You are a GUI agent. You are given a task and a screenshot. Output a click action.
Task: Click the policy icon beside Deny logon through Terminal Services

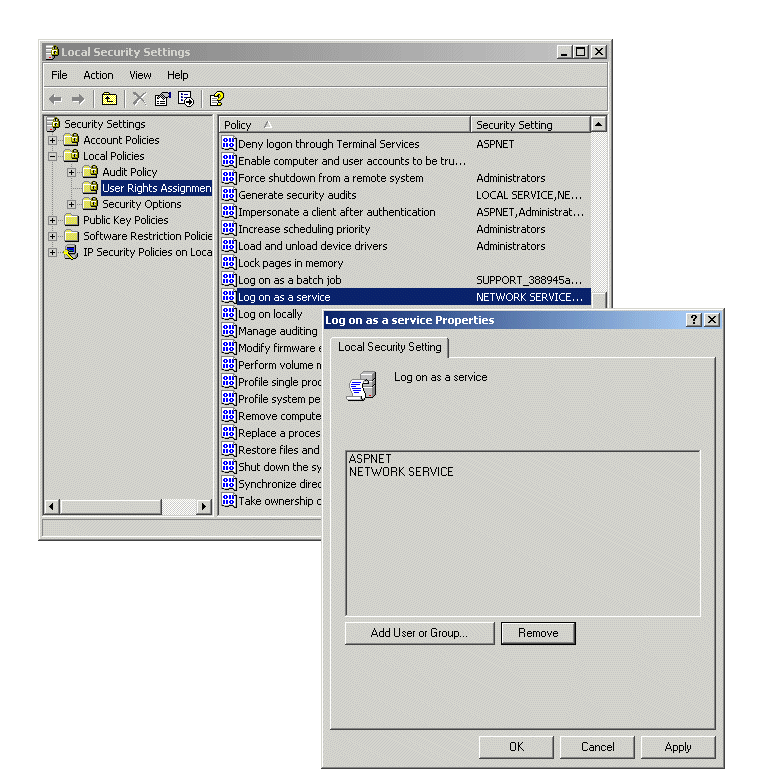(228, 144)
